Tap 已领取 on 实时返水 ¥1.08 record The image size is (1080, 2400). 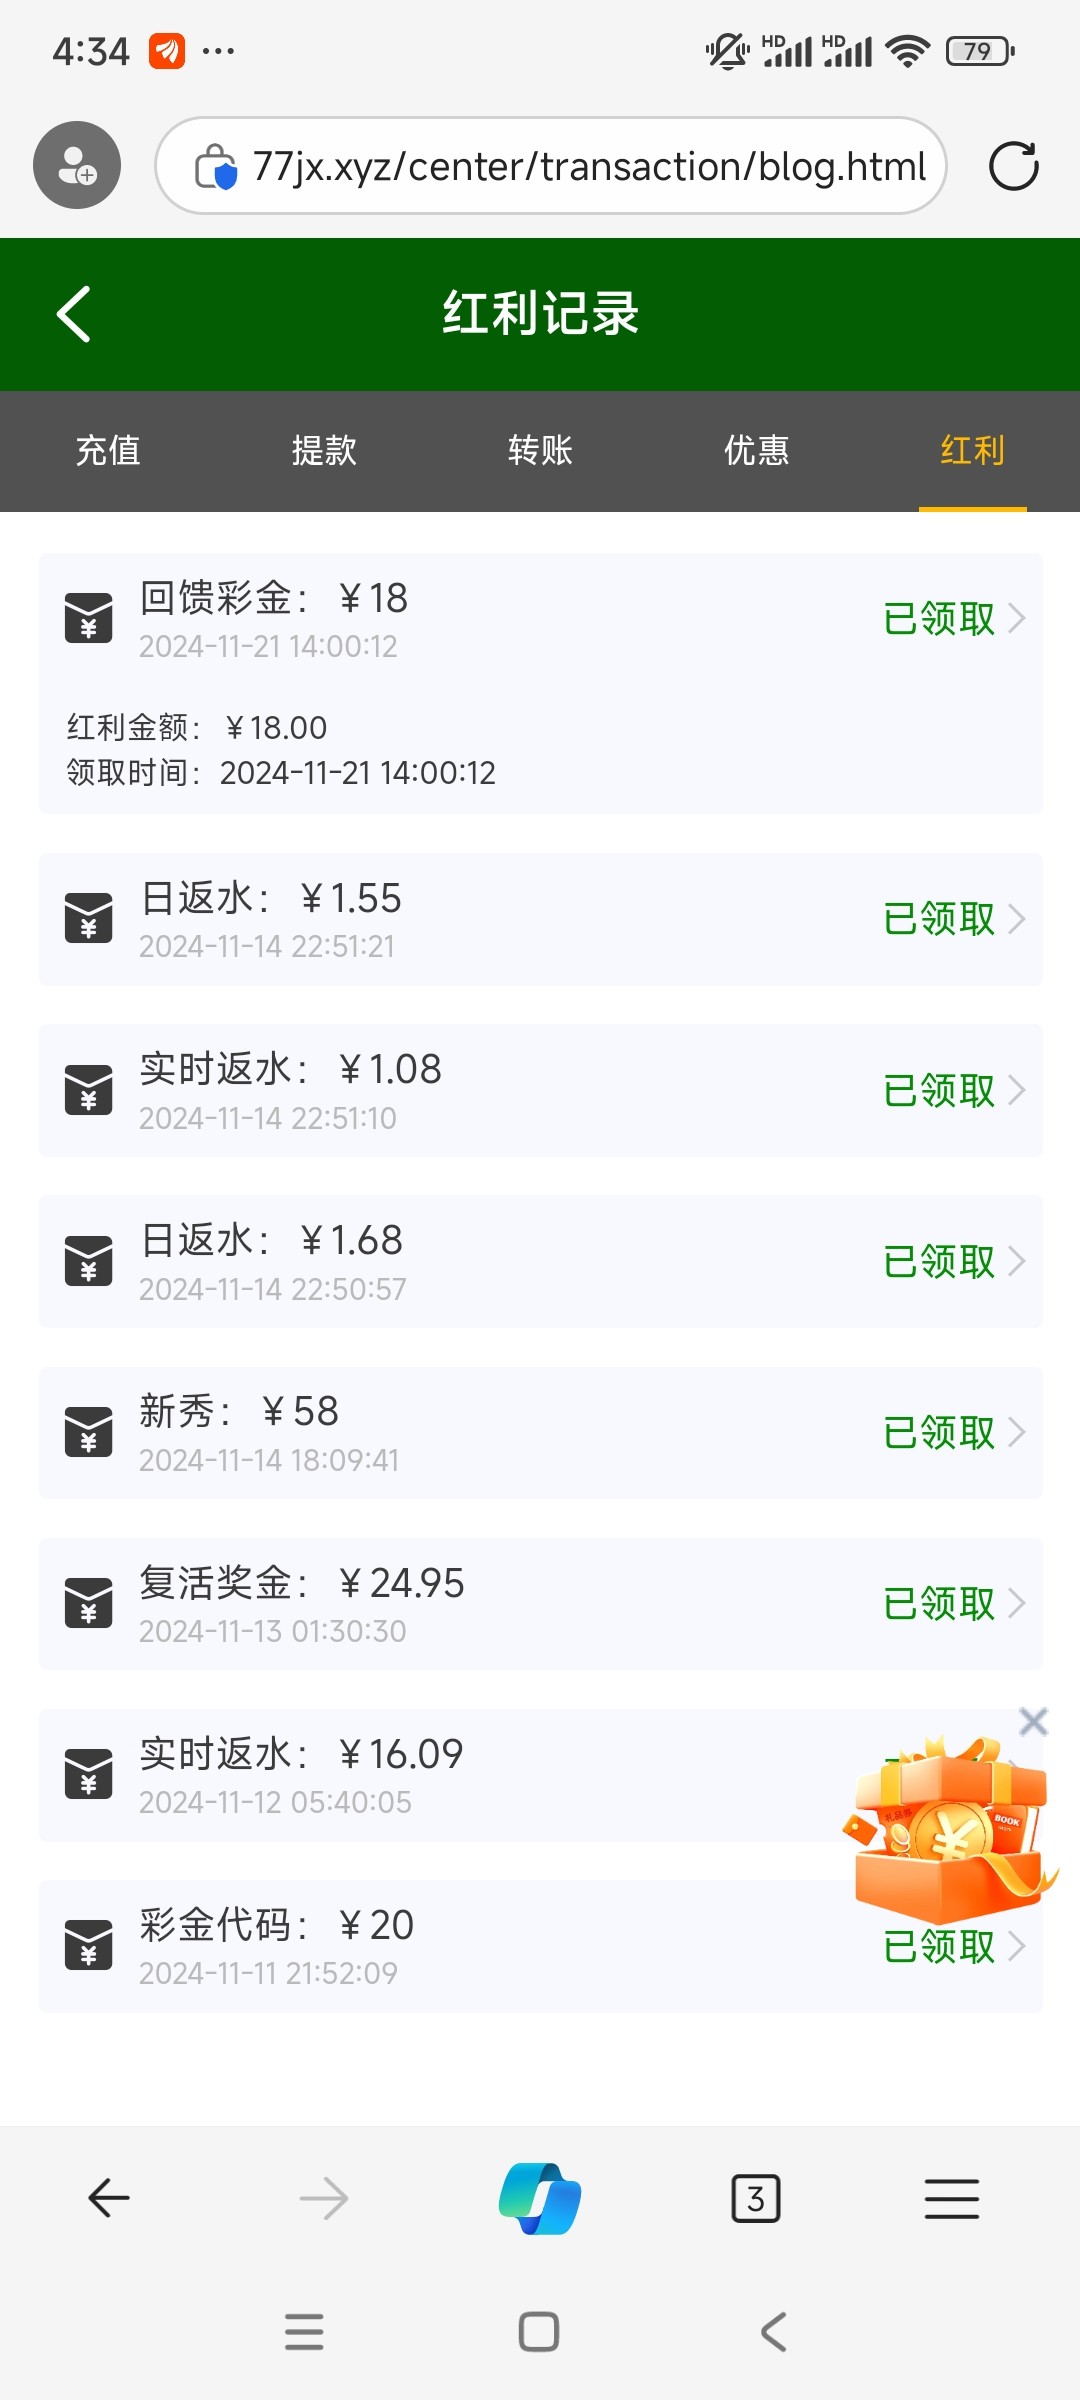pyautogui.click(x=939, y=1090)
